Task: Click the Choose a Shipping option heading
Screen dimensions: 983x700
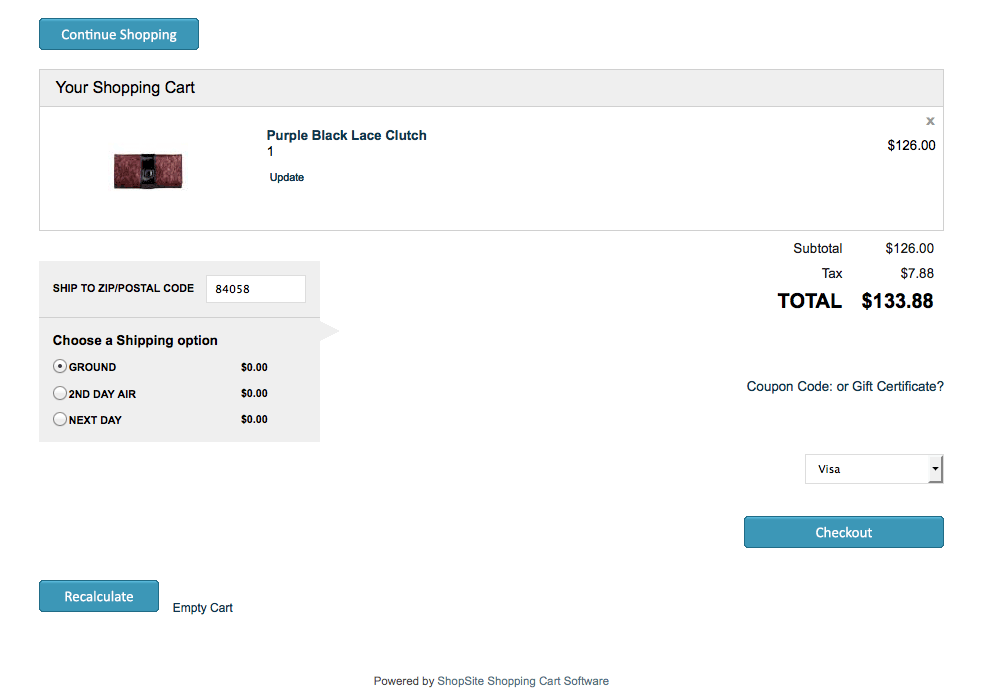Action: 135,340
